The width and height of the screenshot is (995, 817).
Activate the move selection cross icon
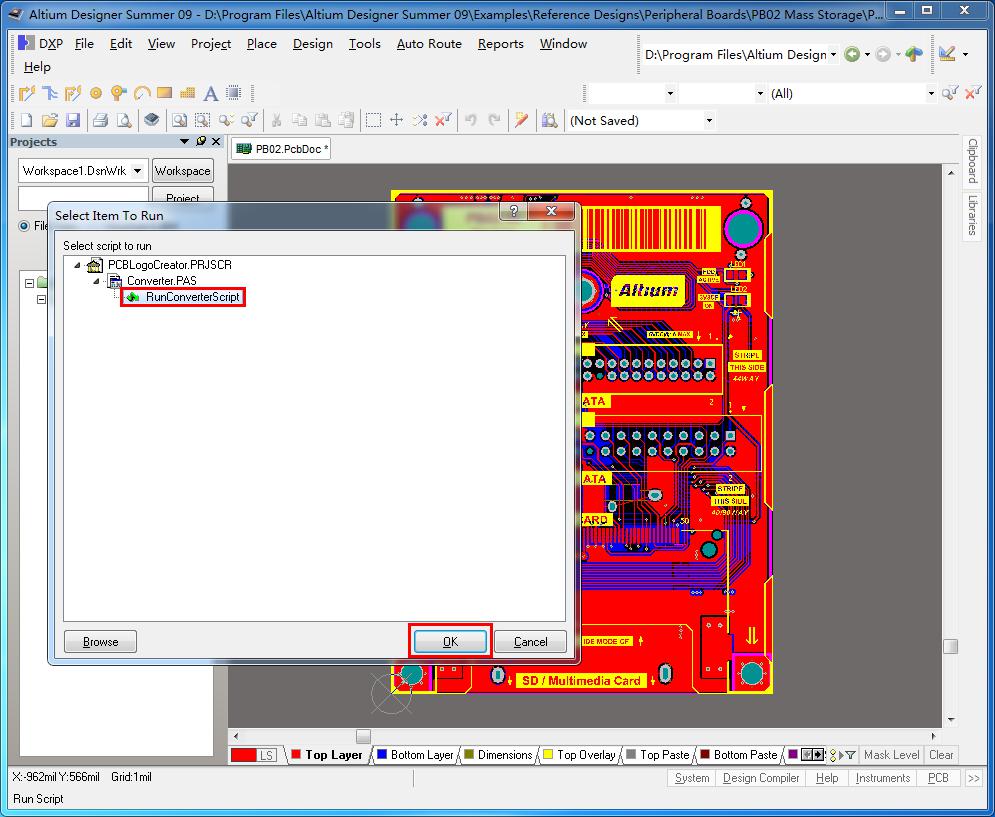[396, 120]
